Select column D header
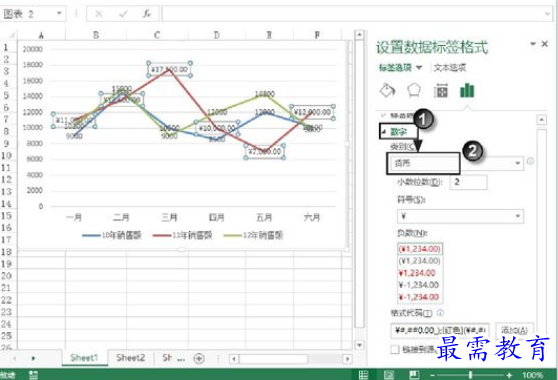Screen dimensions: 558x380 coord(216,35)
